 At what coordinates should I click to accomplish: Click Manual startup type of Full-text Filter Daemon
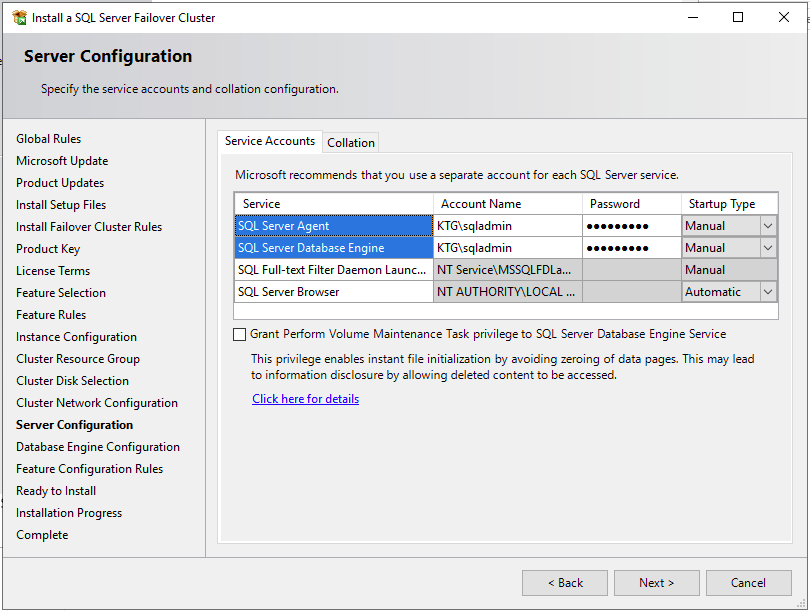pyautogui.click(x=729, y=270)
